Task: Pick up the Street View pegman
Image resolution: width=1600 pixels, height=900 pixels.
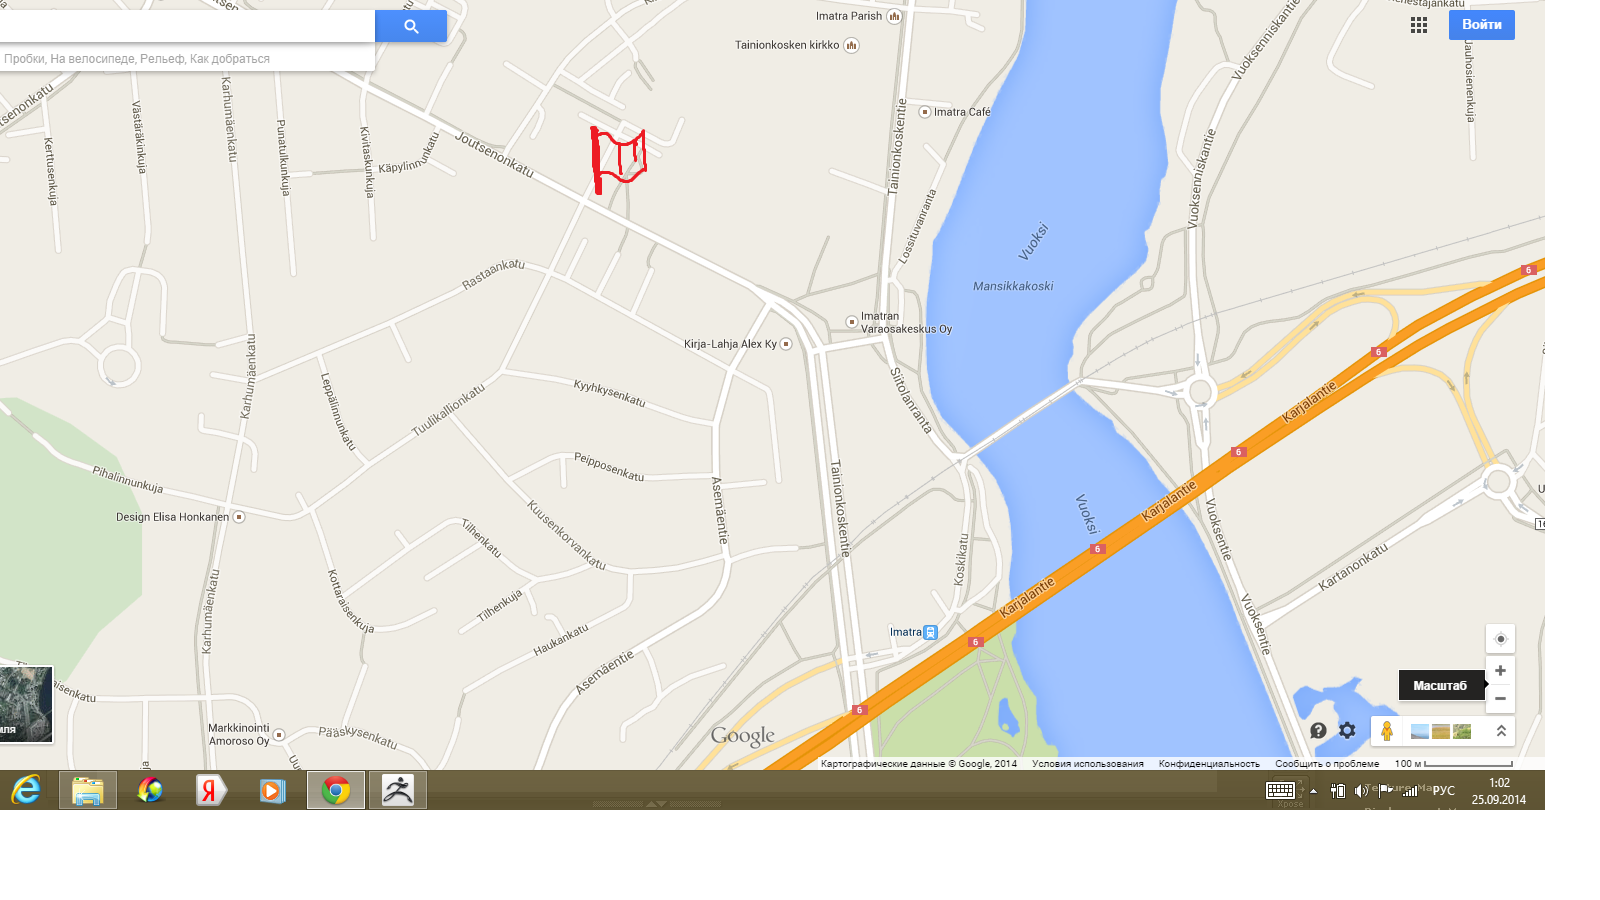Action: [x=1387, y=731]
